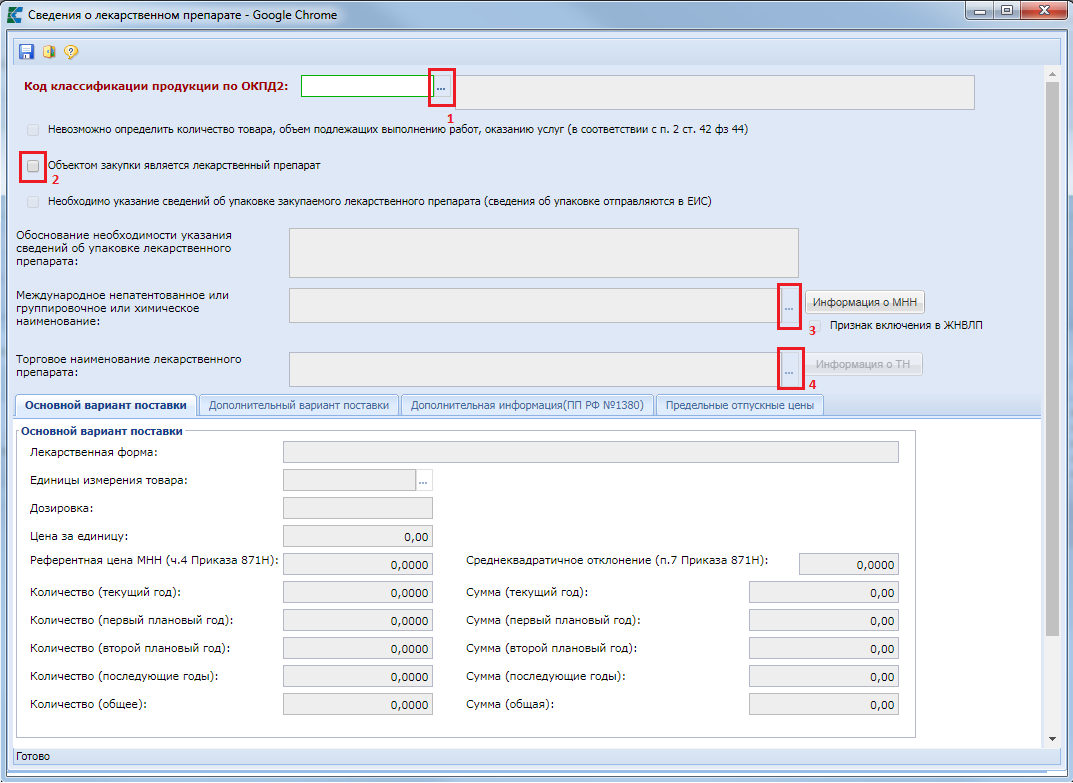1073x783 pixels.
Task: Open help via question mark icon
Action: [x=71, y=52]
